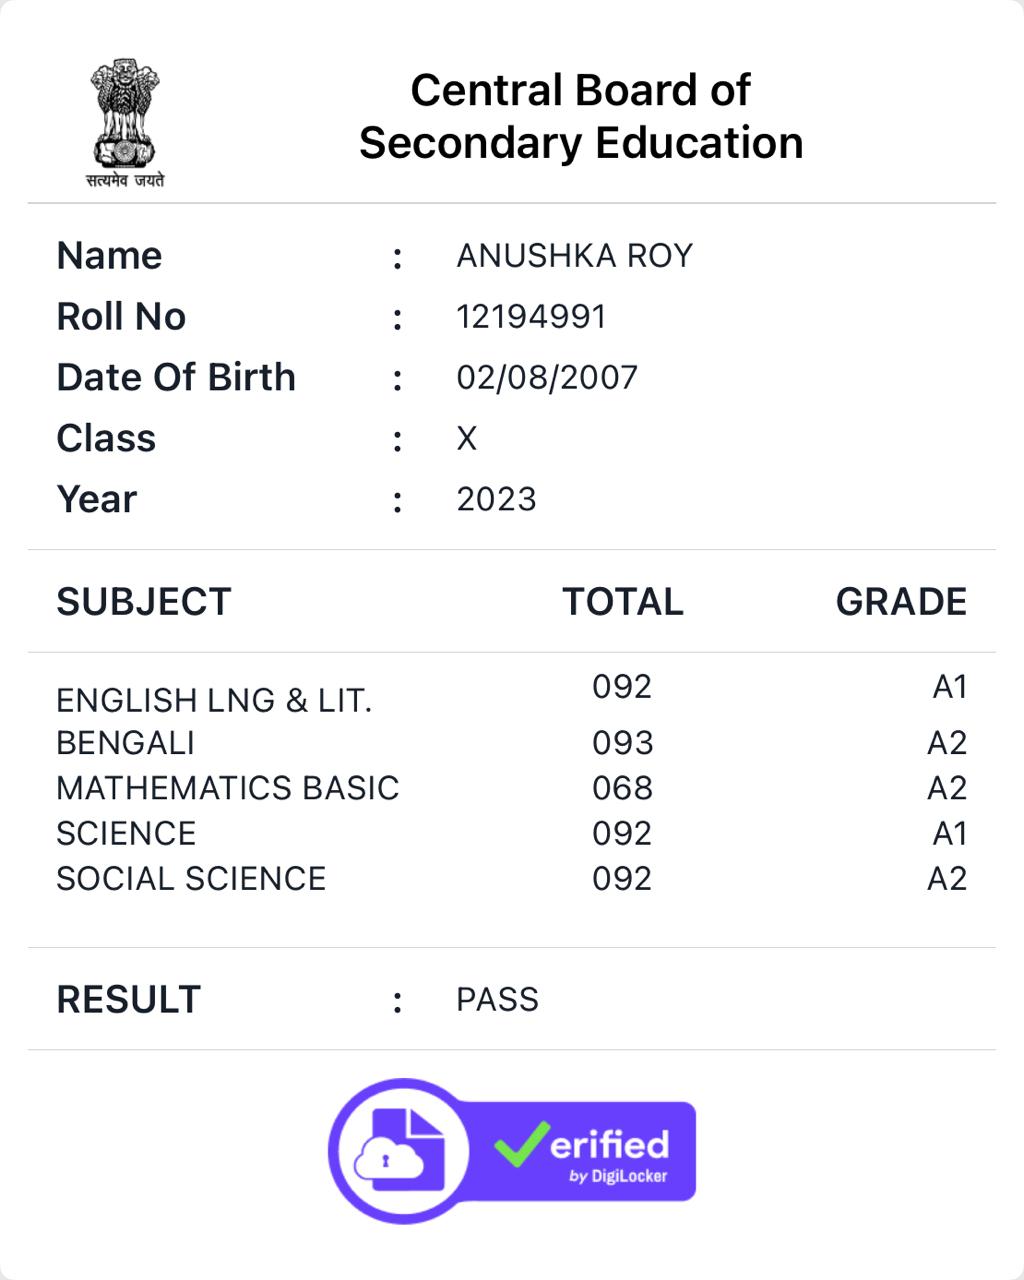Select the English Lng & Lit. subject row

point(214,700)
